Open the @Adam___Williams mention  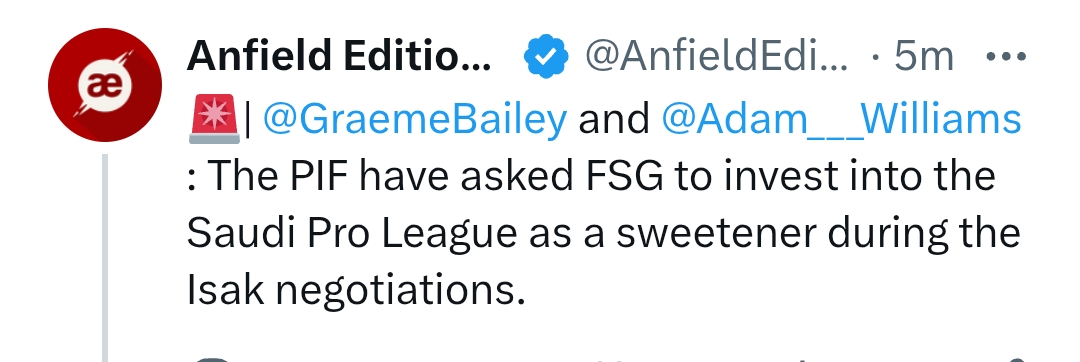pyautogui.click(x=841, y=119)
